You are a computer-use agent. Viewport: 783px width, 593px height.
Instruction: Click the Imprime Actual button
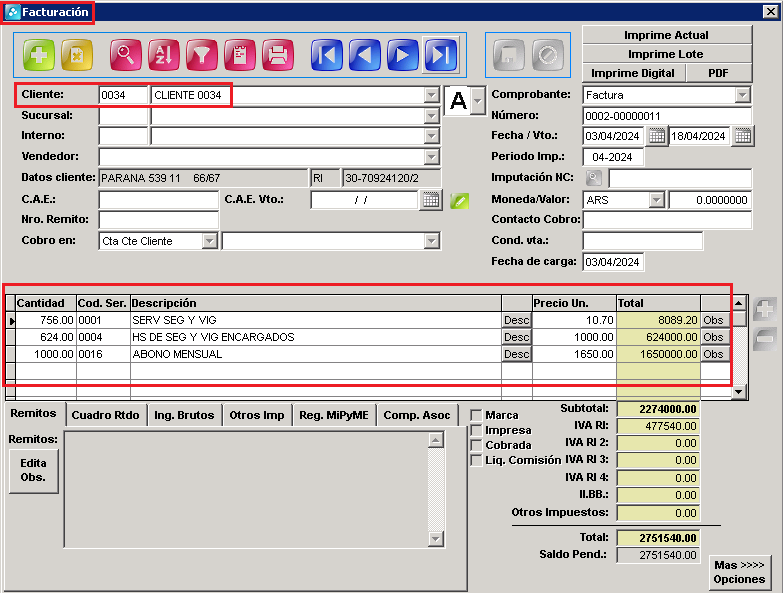[667, 35]
